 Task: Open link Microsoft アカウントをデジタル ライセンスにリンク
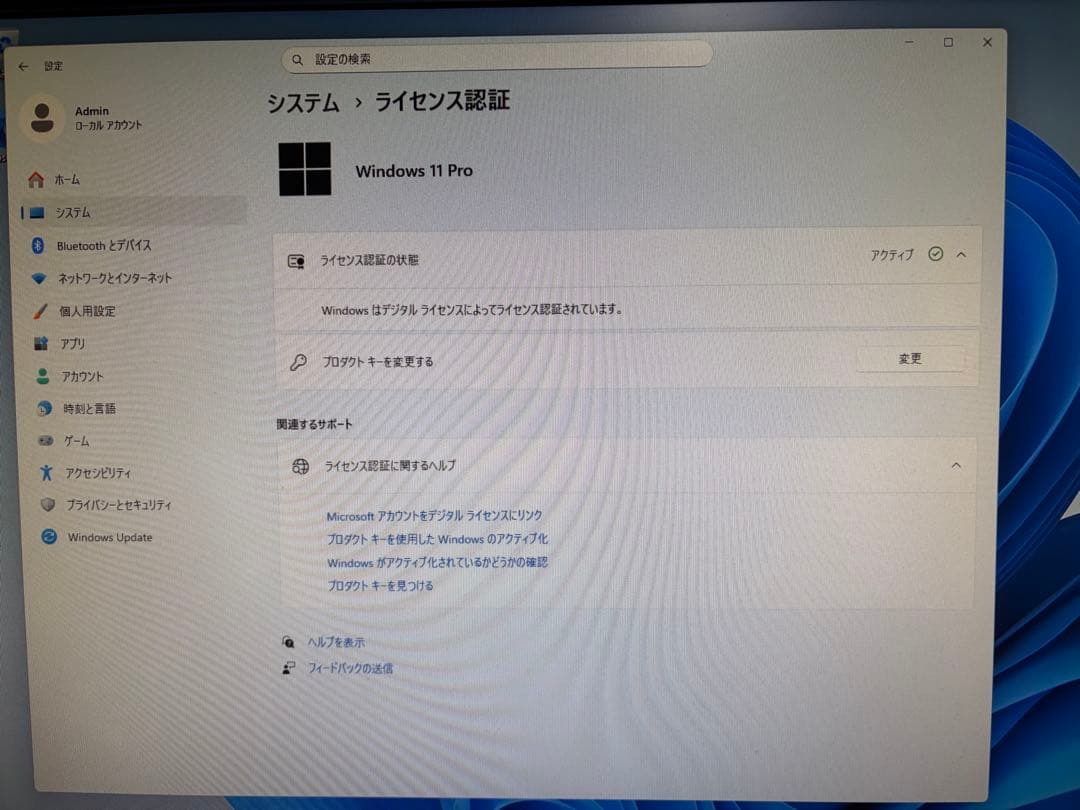pyautogui.click(x=434, y=515)
